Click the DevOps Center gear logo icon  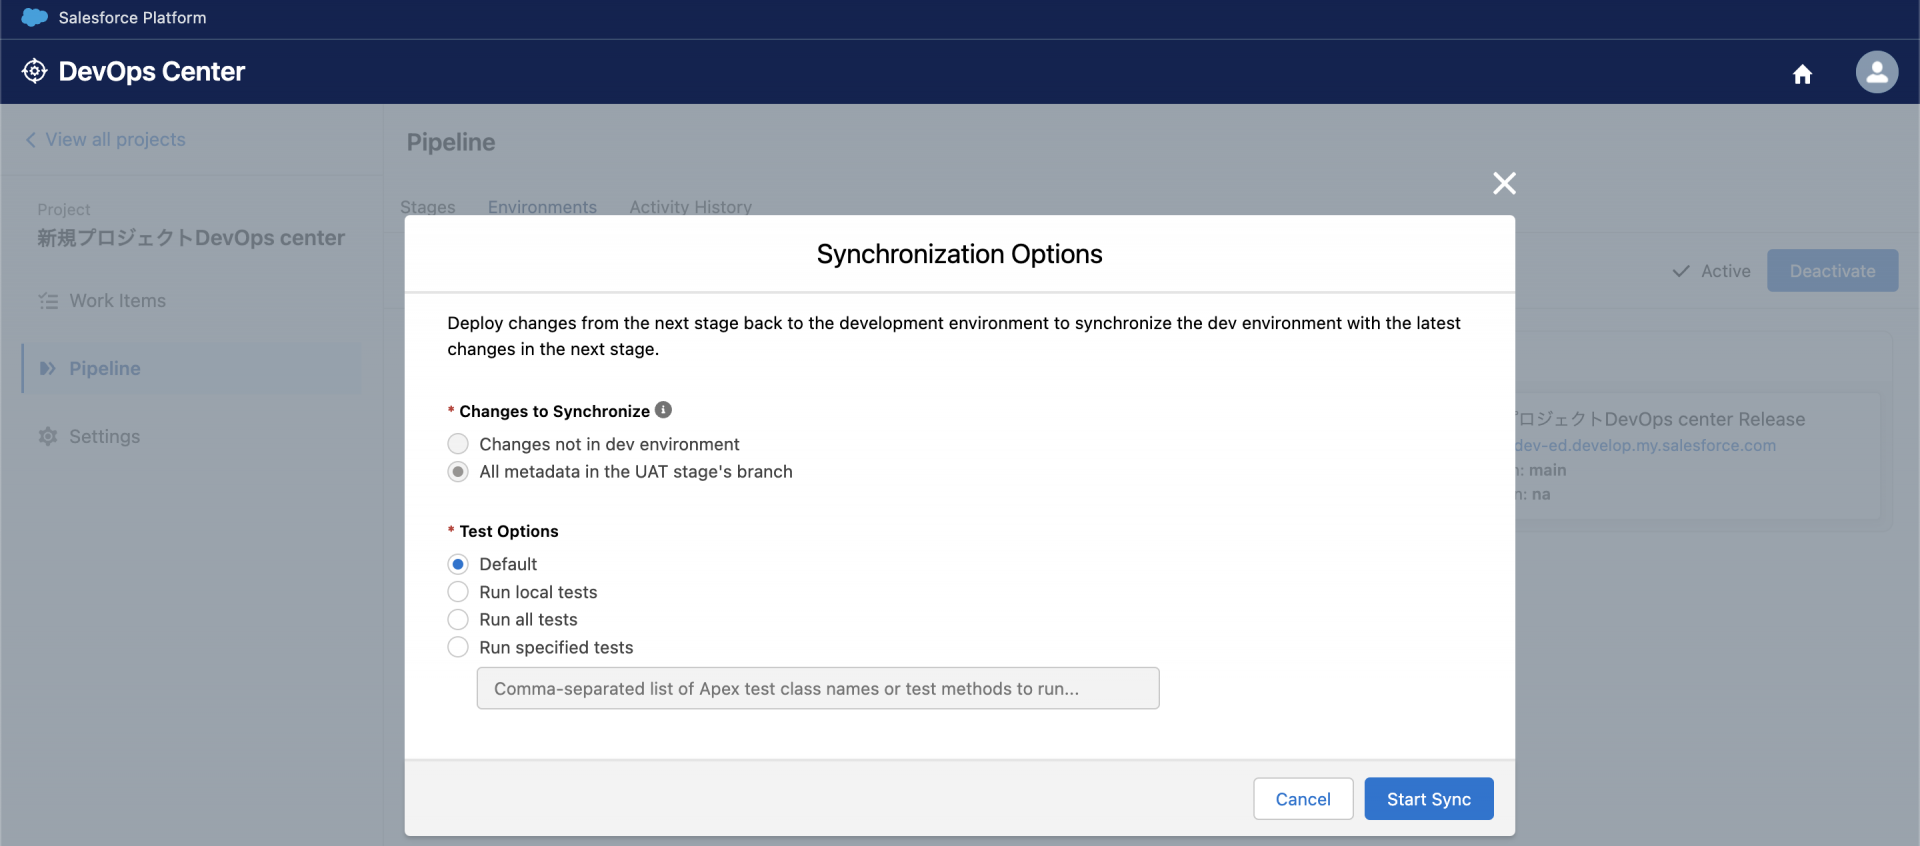[x=34, y=71]
